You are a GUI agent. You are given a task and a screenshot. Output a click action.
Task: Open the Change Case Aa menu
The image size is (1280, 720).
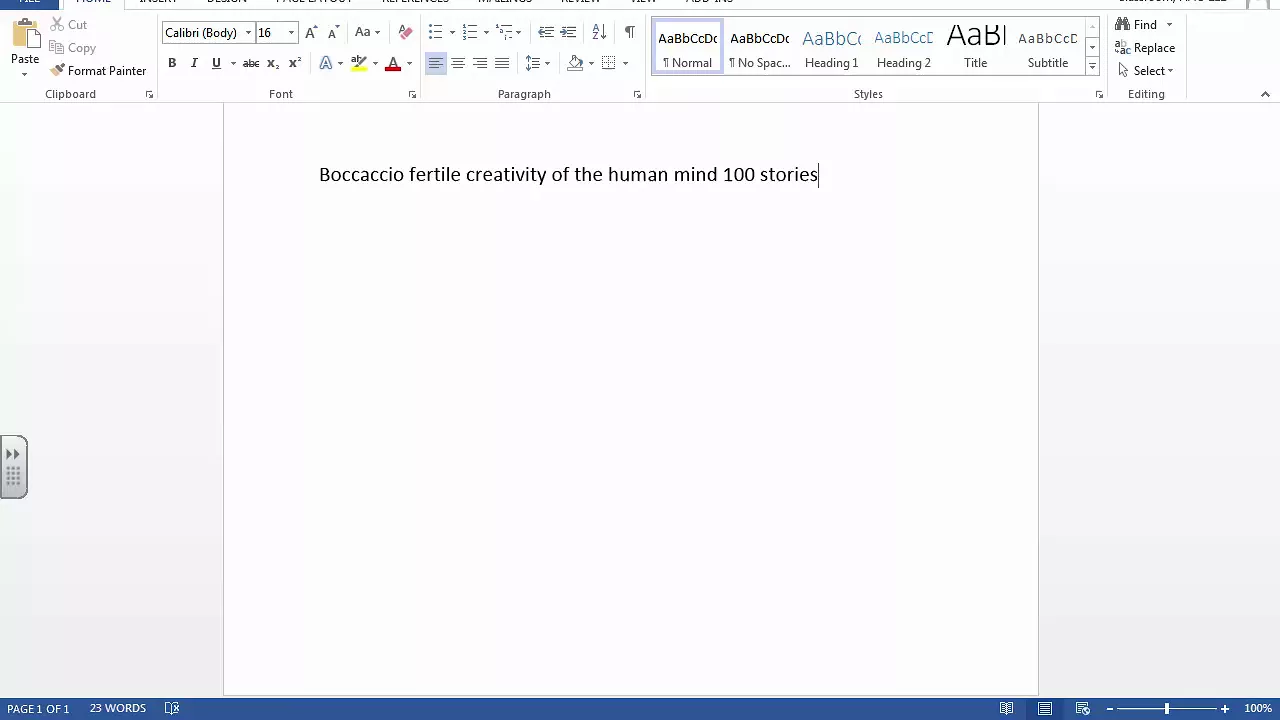367,32
